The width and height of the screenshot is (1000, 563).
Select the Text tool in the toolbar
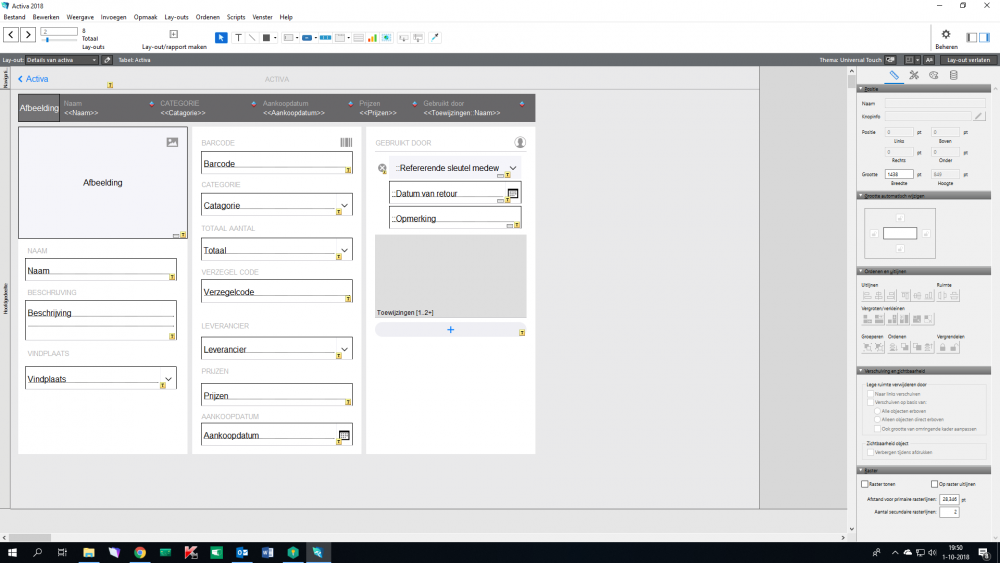238,38
